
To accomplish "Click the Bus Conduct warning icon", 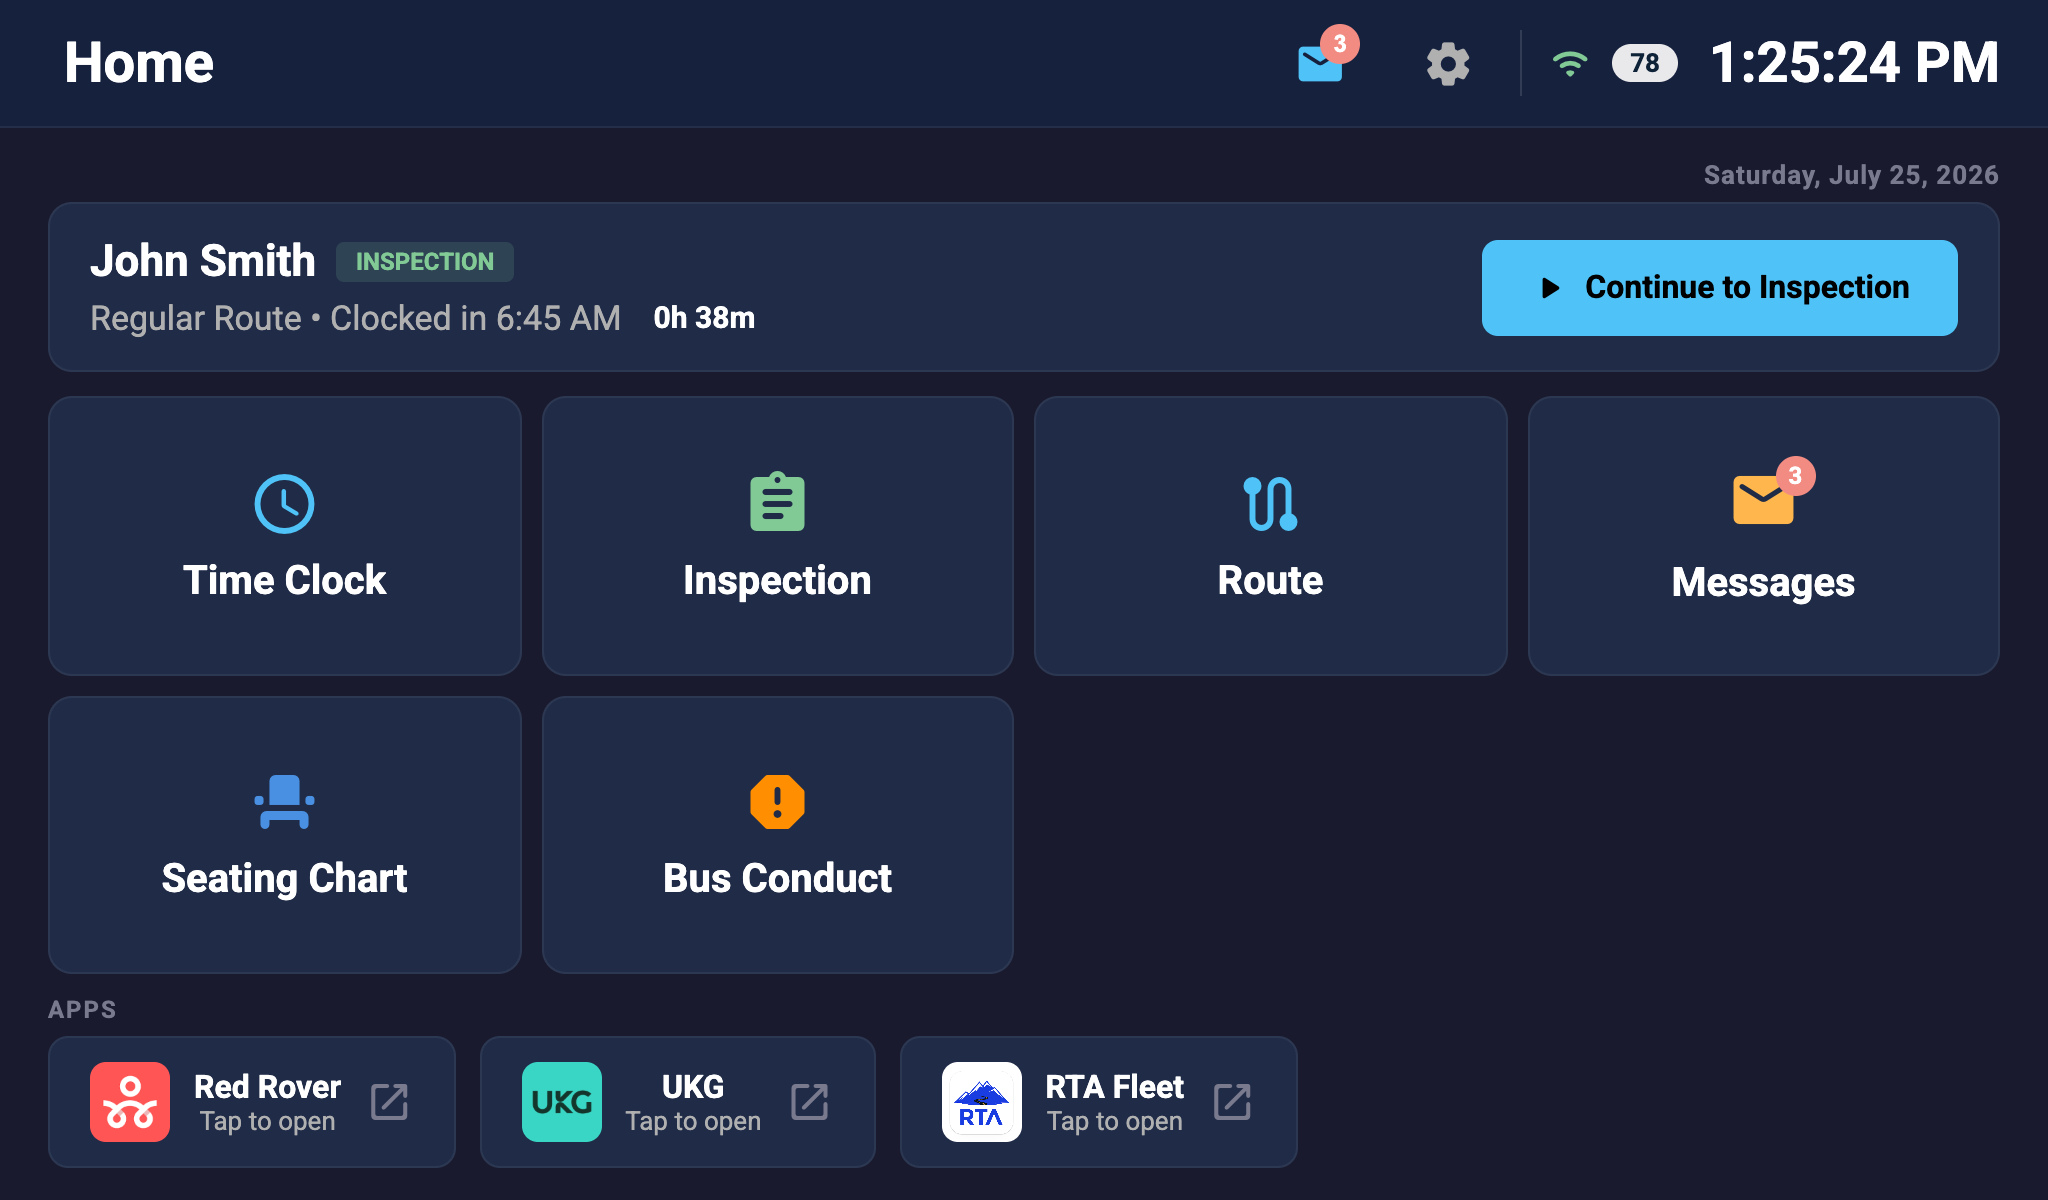I will pyautogui.click(x=777, y=801).
